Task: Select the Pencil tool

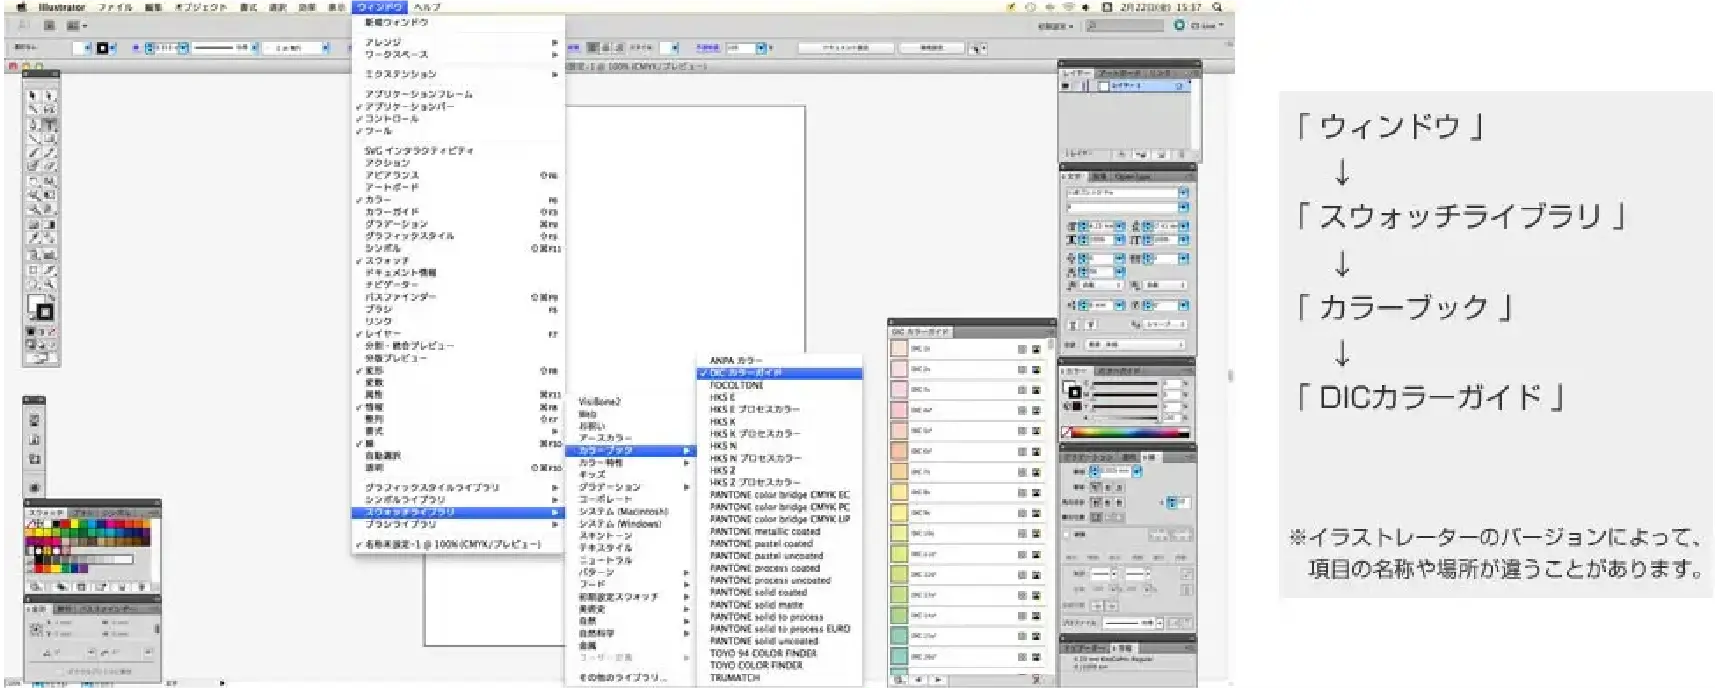Action: pyautogui.click(x=50, y=153)
